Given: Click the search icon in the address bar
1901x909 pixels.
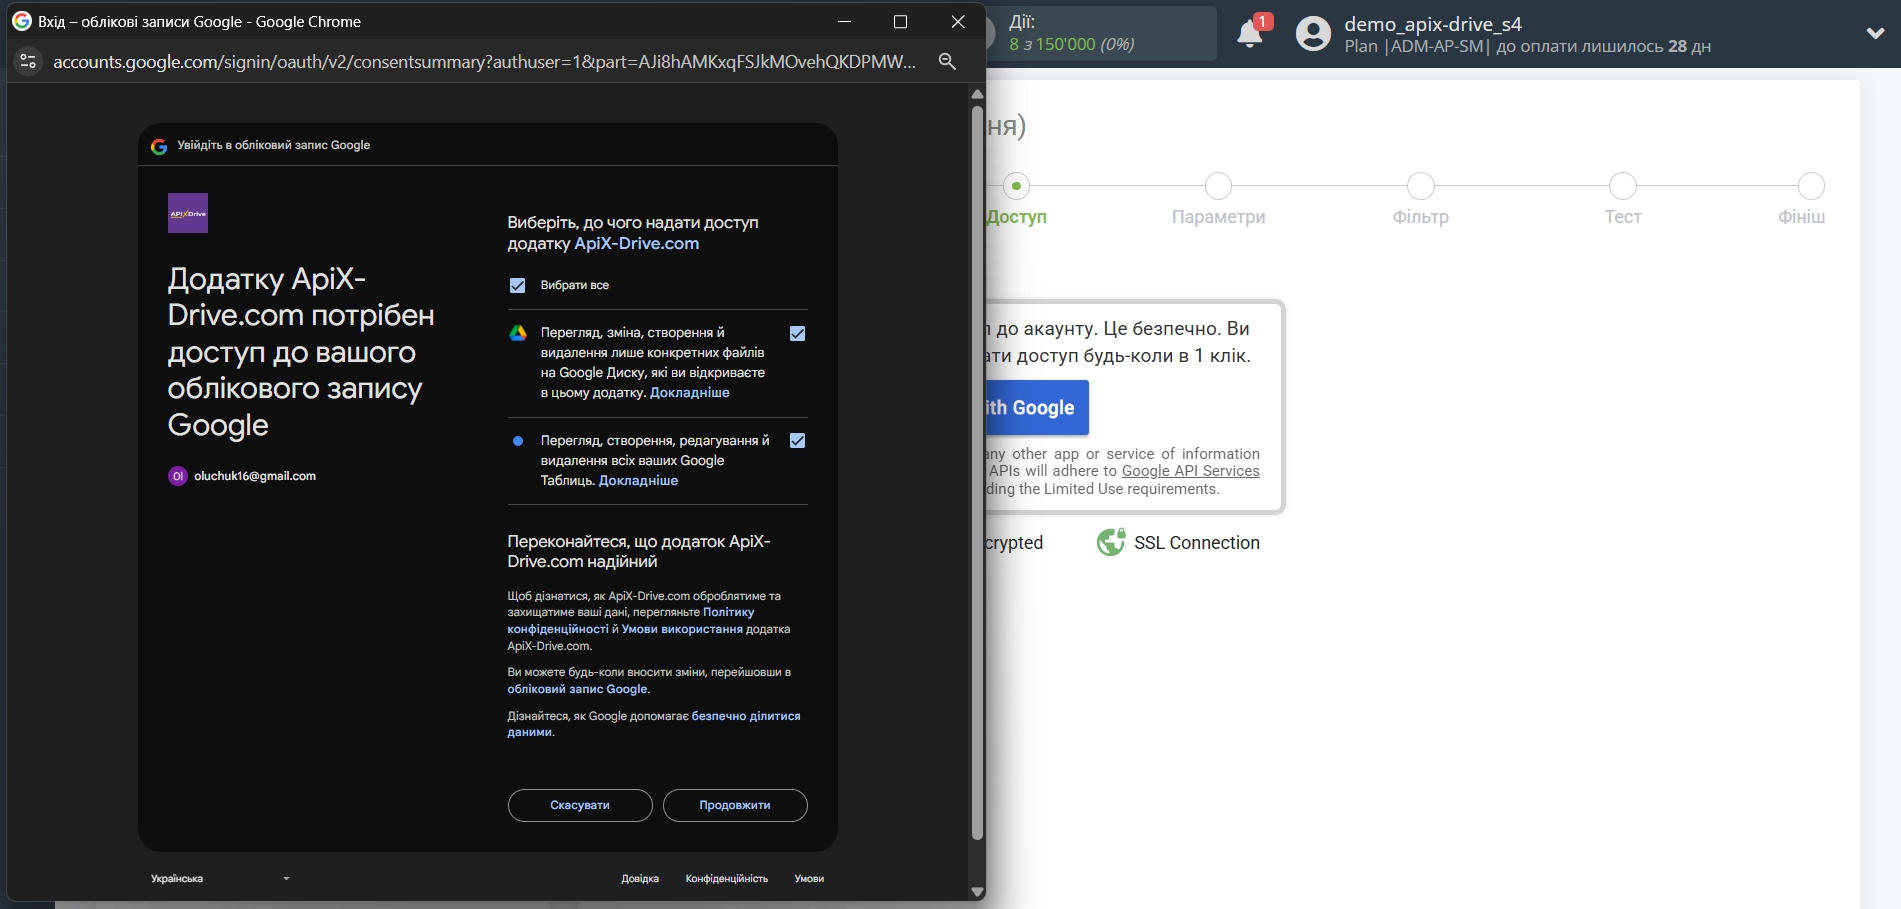Looking at the screenshot, I should pos(946,61).
